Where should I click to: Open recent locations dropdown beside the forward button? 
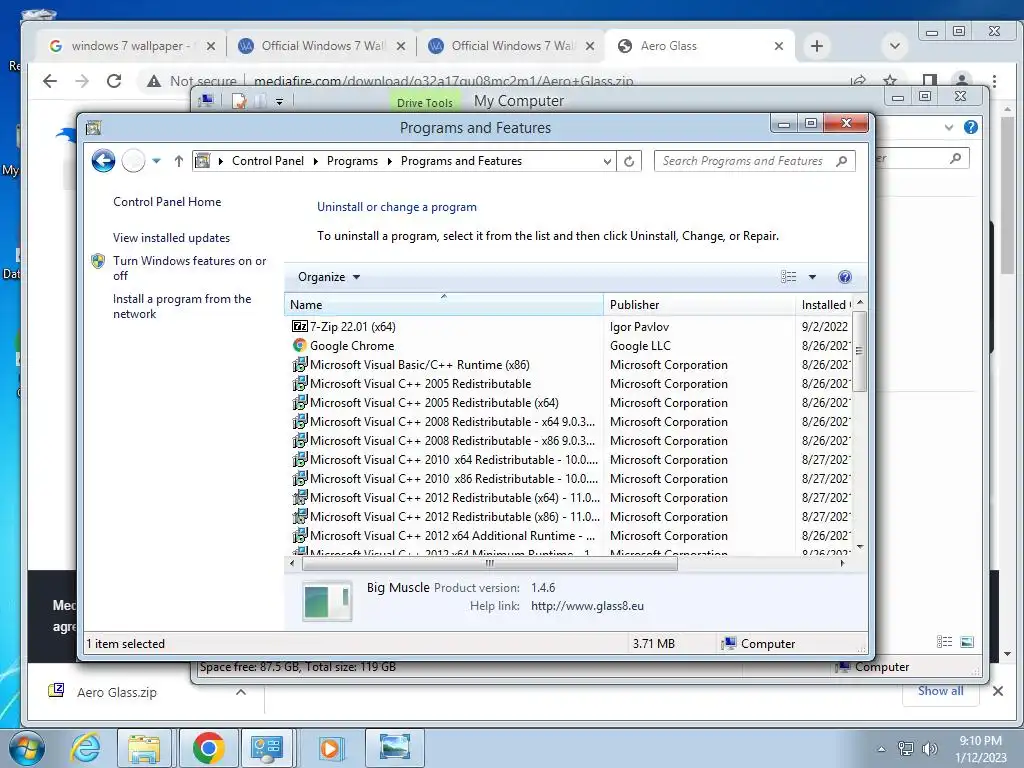click(156, 161)
